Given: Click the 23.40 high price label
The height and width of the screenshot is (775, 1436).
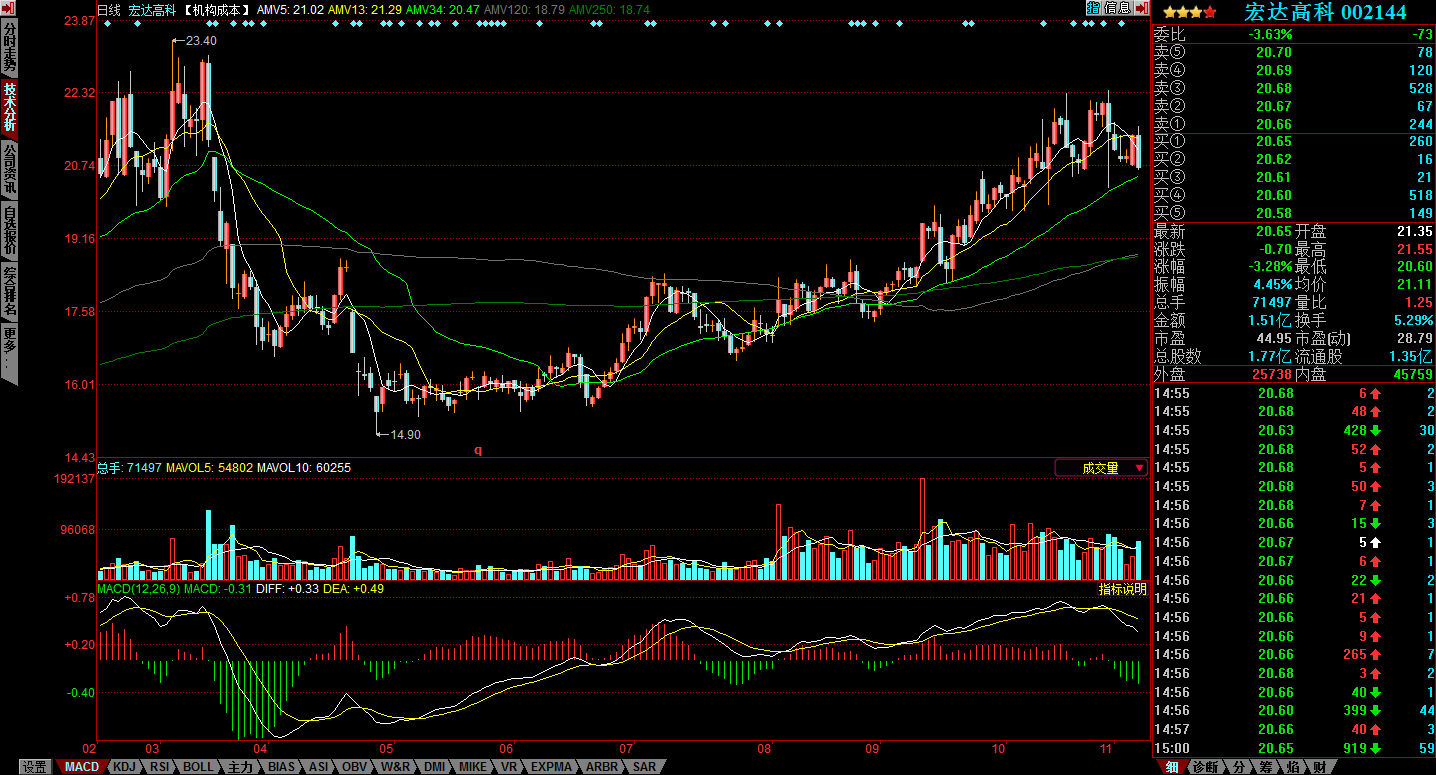Looking at the screenshot, I should point(201,41).
